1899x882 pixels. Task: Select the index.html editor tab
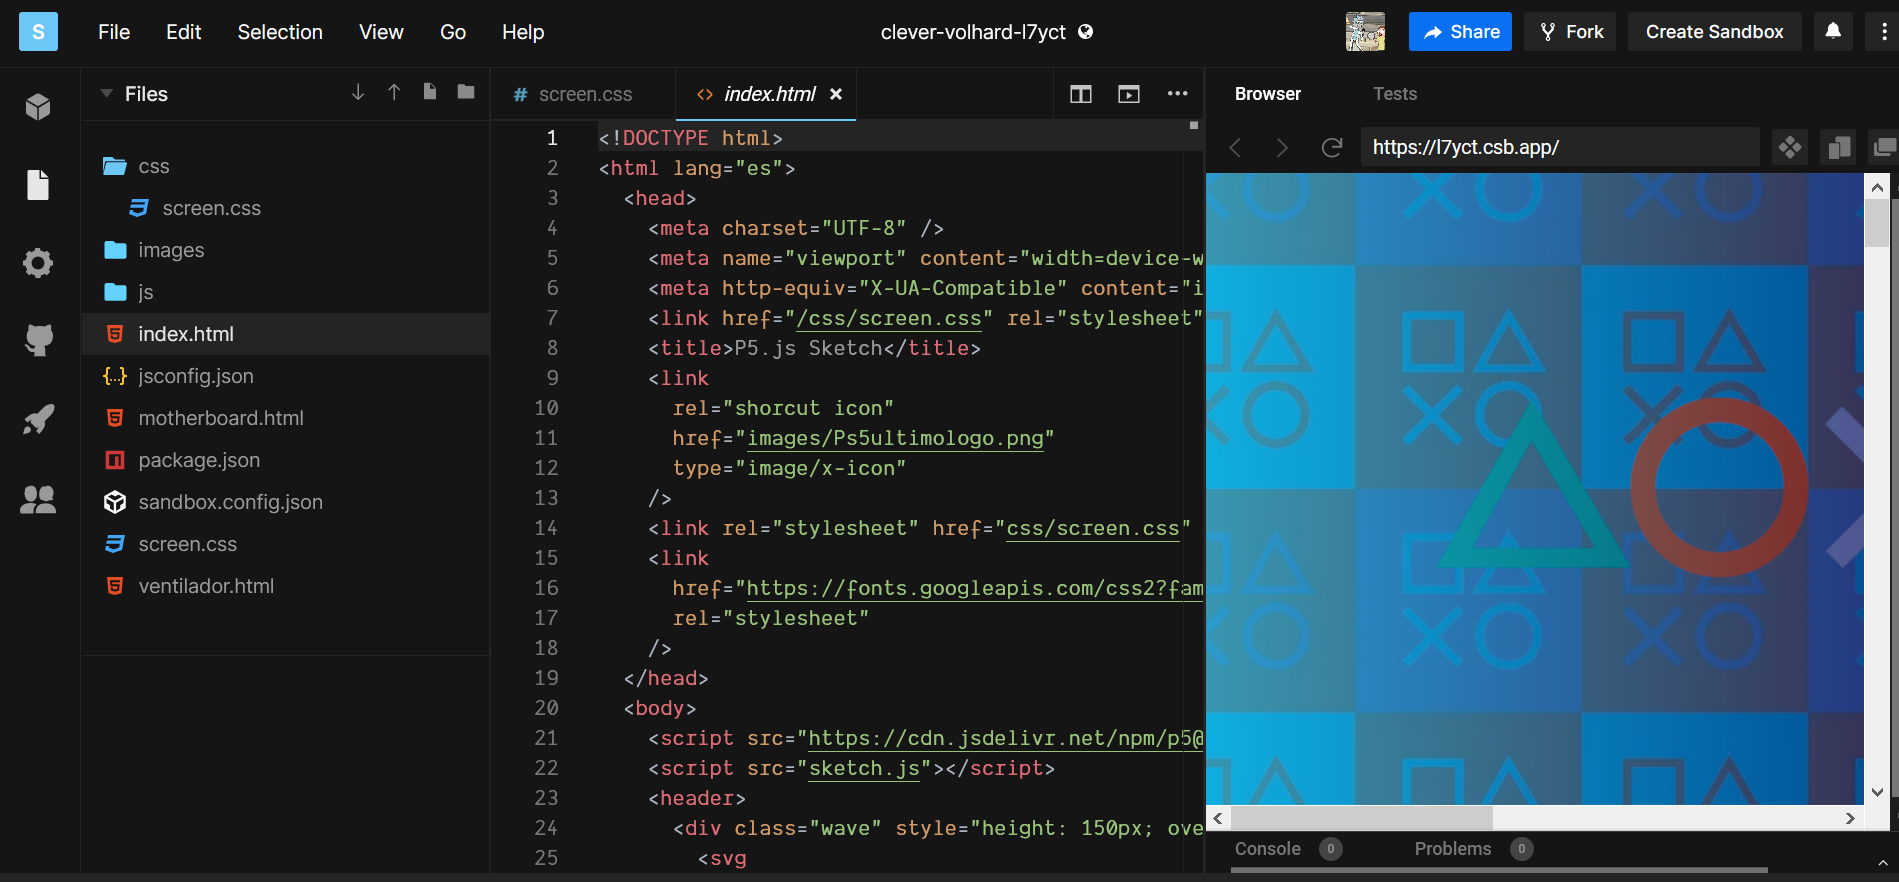click(x=766, y=94)
